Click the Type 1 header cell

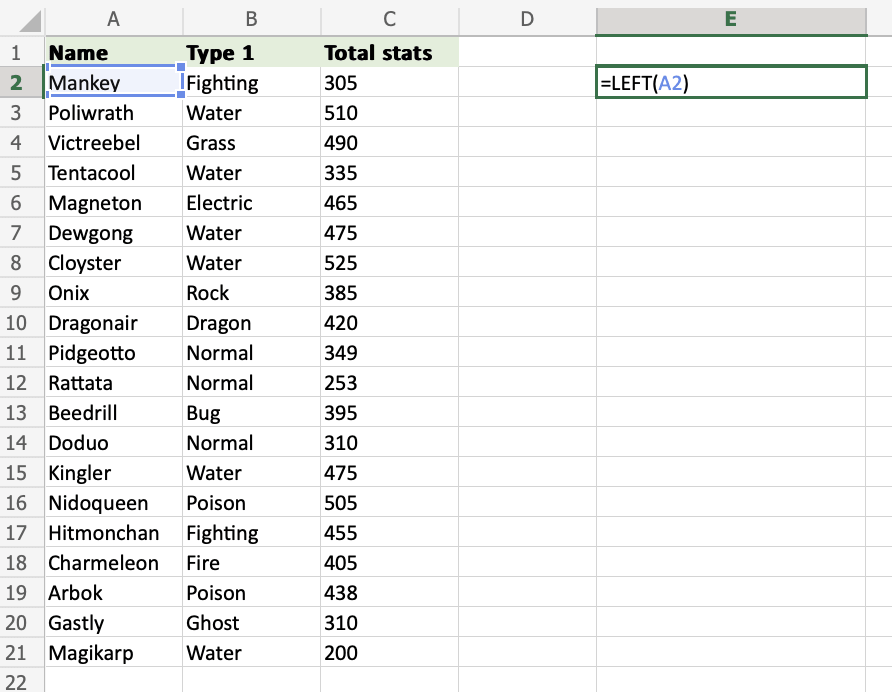(251, 53)
